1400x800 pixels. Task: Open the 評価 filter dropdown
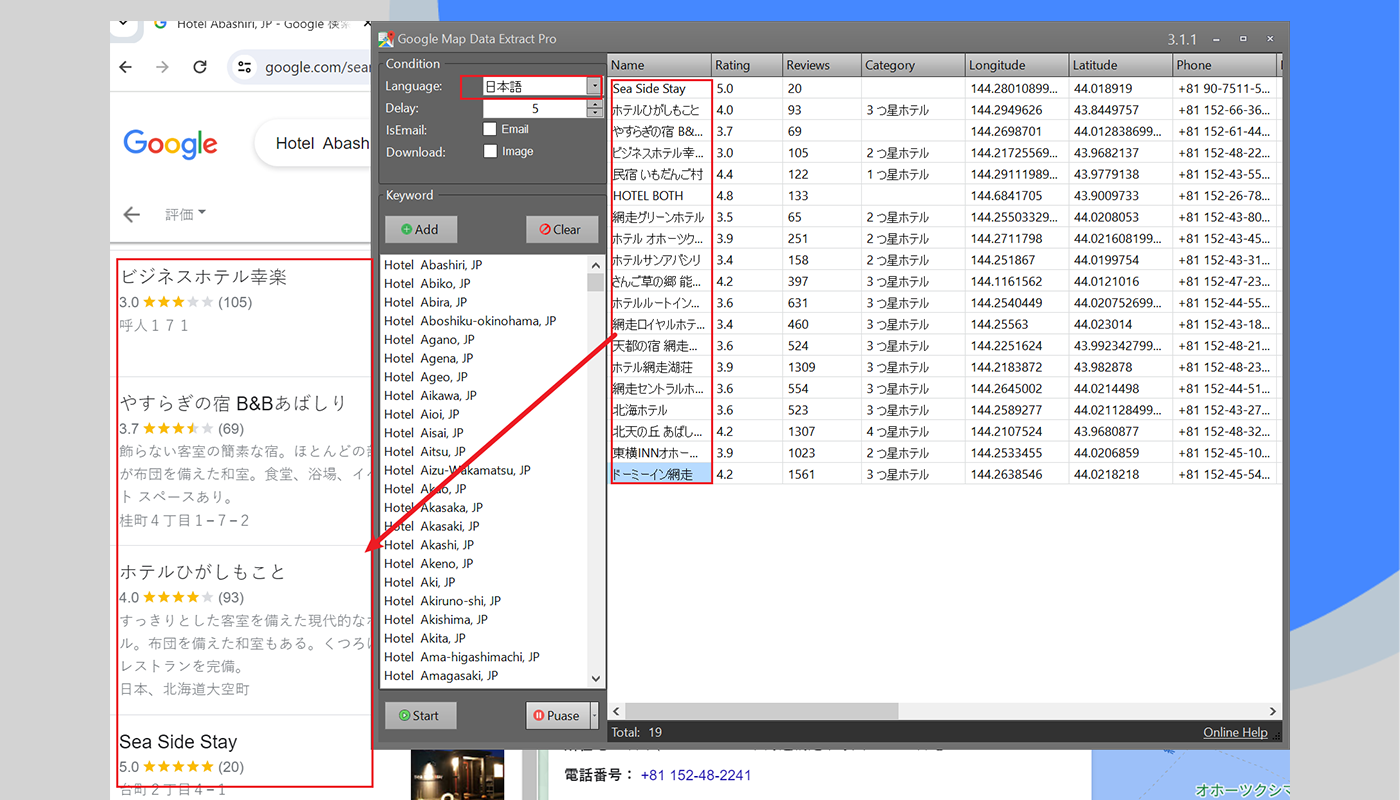click(186, 214)
